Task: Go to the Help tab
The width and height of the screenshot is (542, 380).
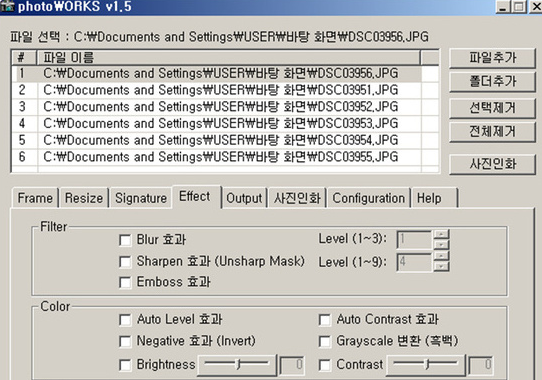Action: point(434,198)
